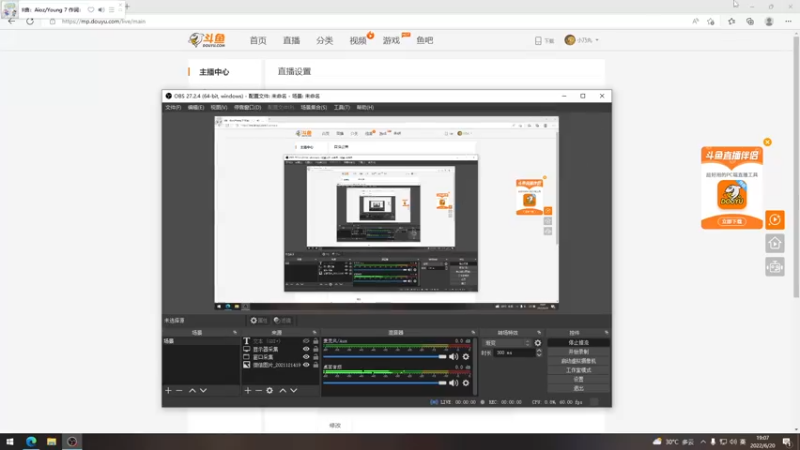Toggle lock on display capture source

tap(315, 349)
